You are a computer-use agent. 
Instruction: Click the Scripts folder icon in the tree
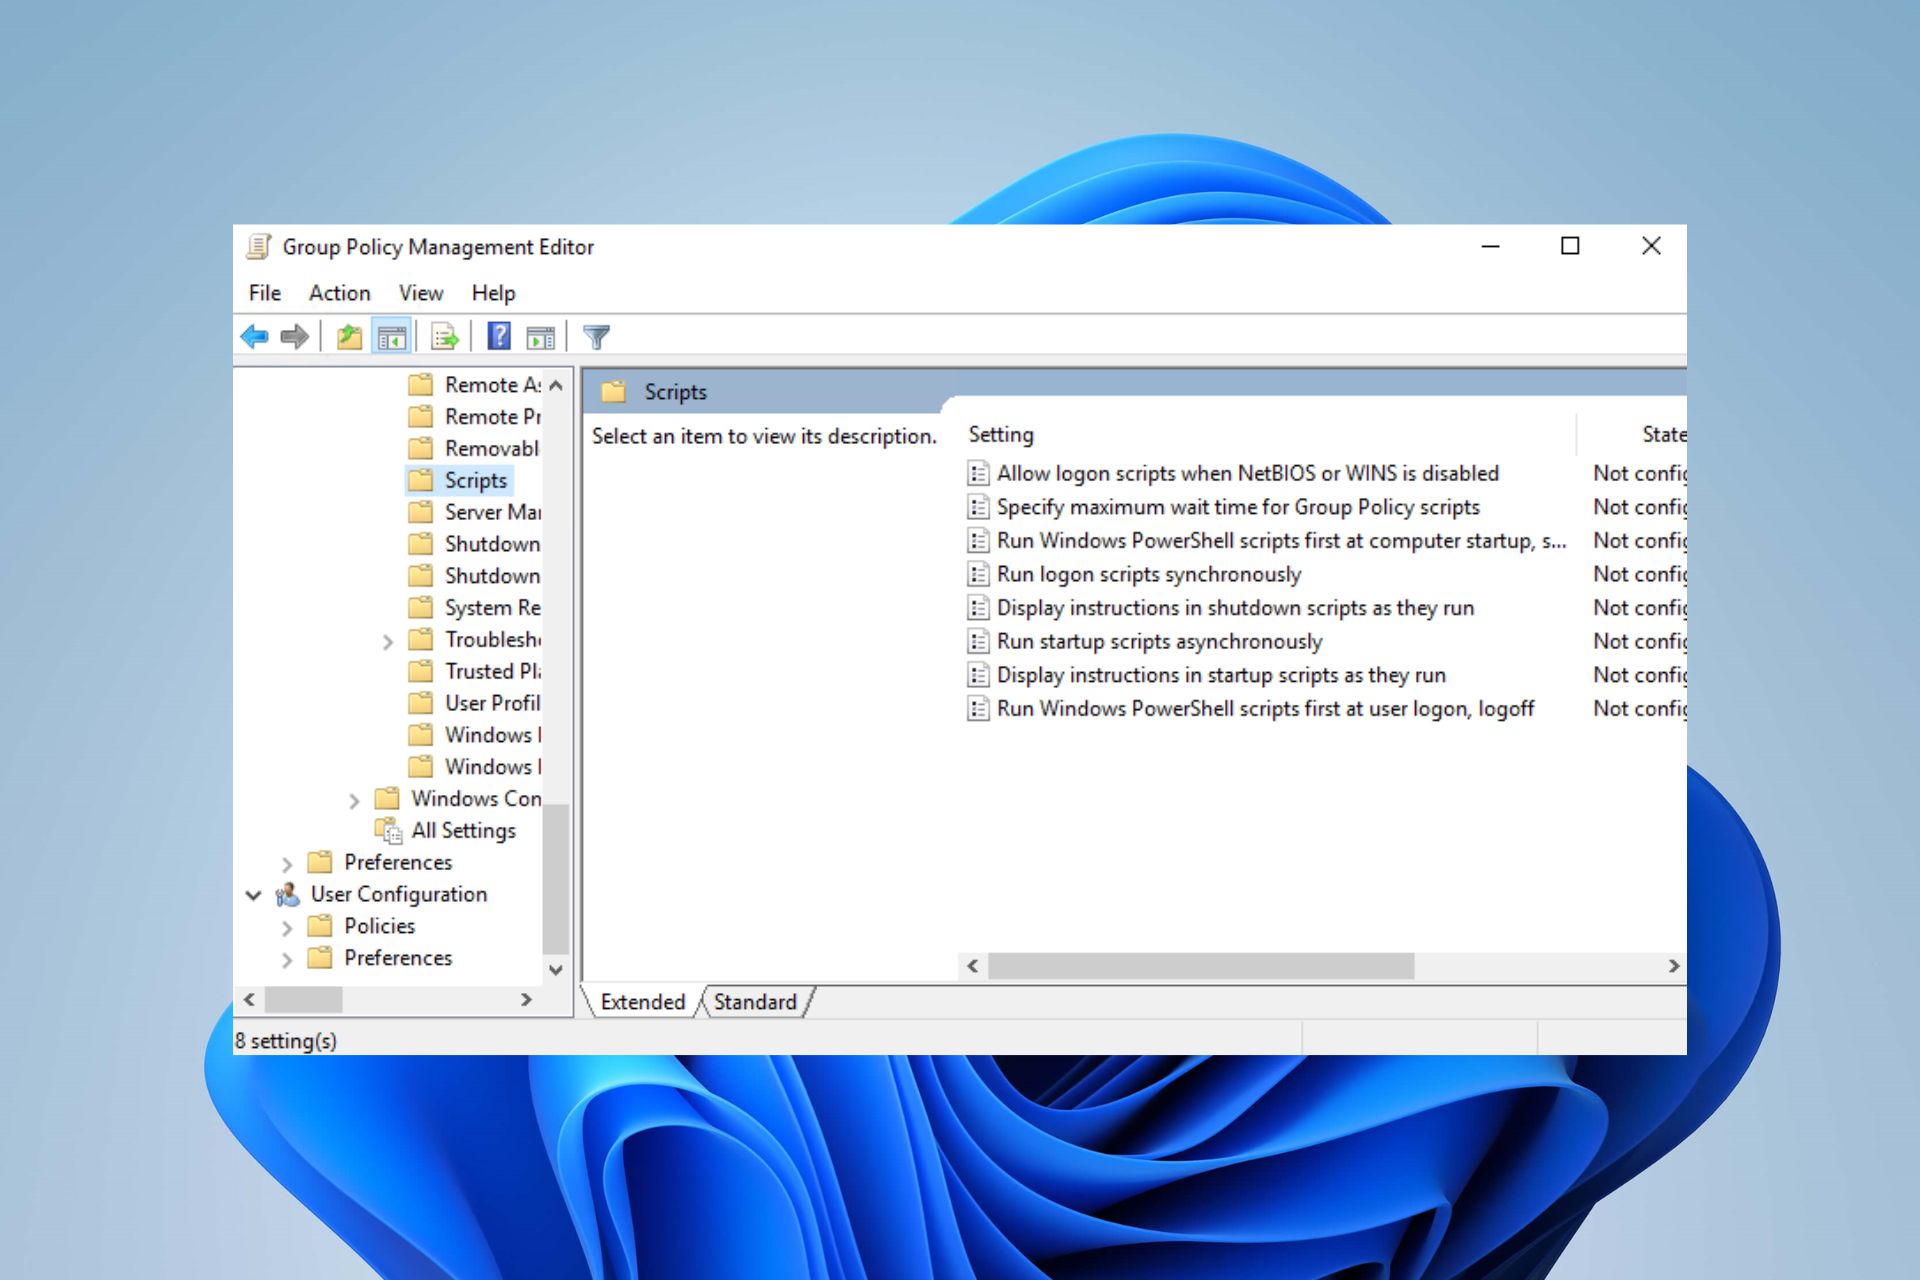click(x=421, y=480)
